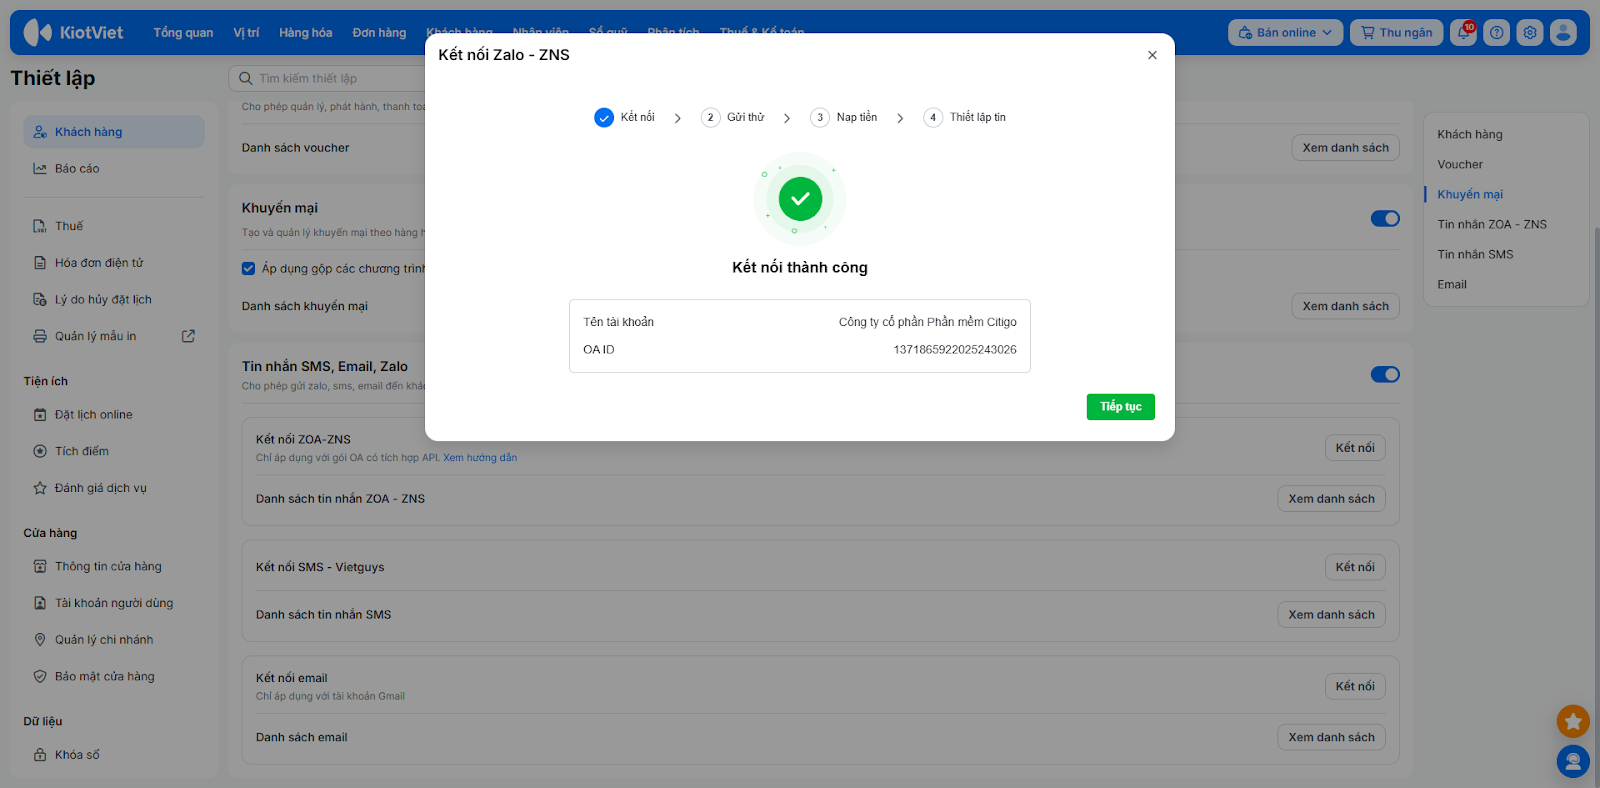This screenshot has width=1600, height=788.
Task: Toggle the Tin nhắn SMS, Email, Zalo switch
Action: click(x=1385, y=374)
